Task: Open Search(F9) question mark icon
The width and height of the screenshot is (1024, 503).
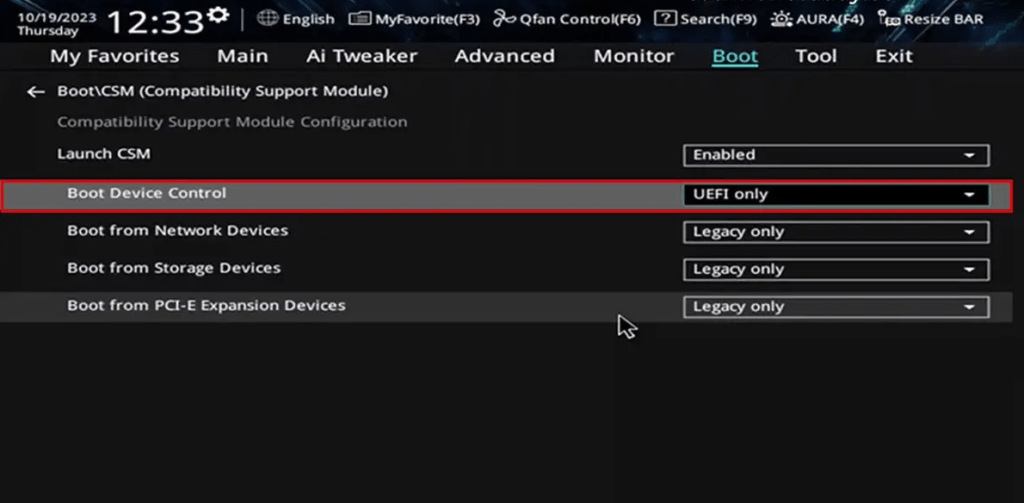Action: 664,19
